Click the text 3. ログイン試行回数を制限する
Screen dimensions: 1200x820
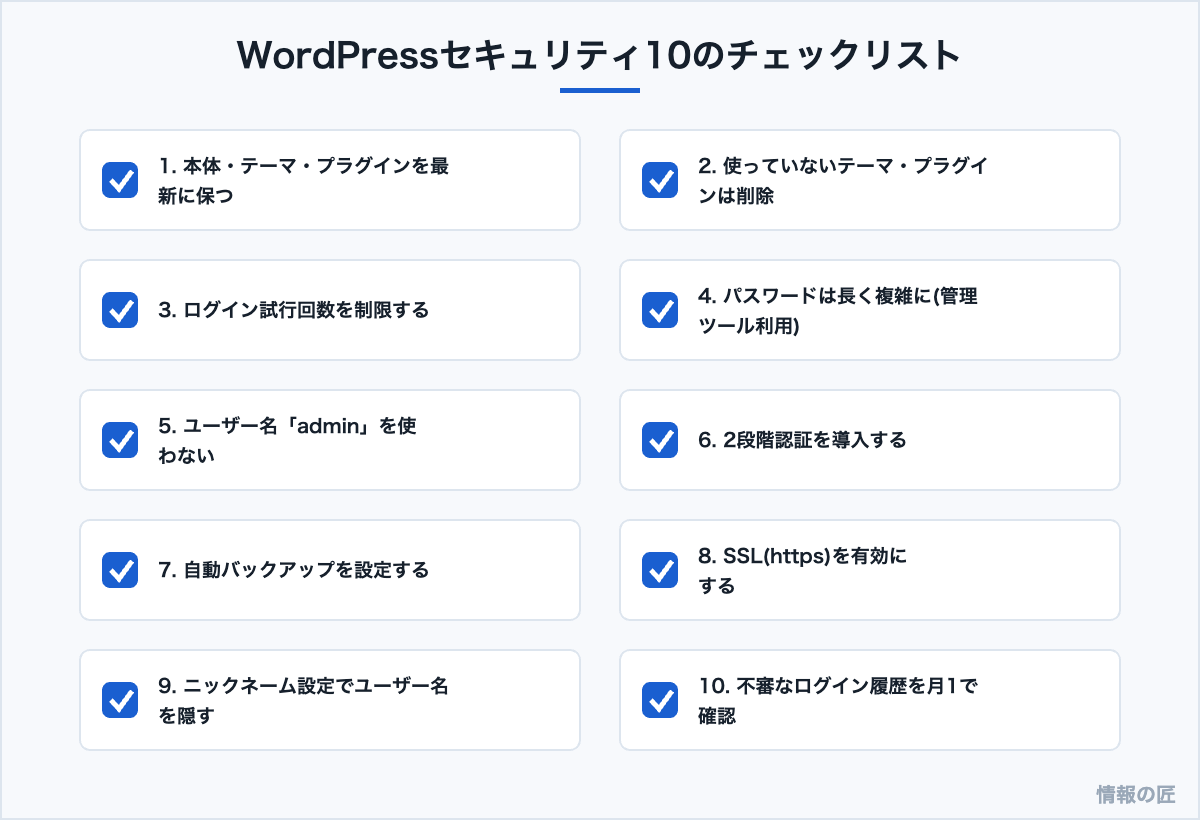coord(294,310)
